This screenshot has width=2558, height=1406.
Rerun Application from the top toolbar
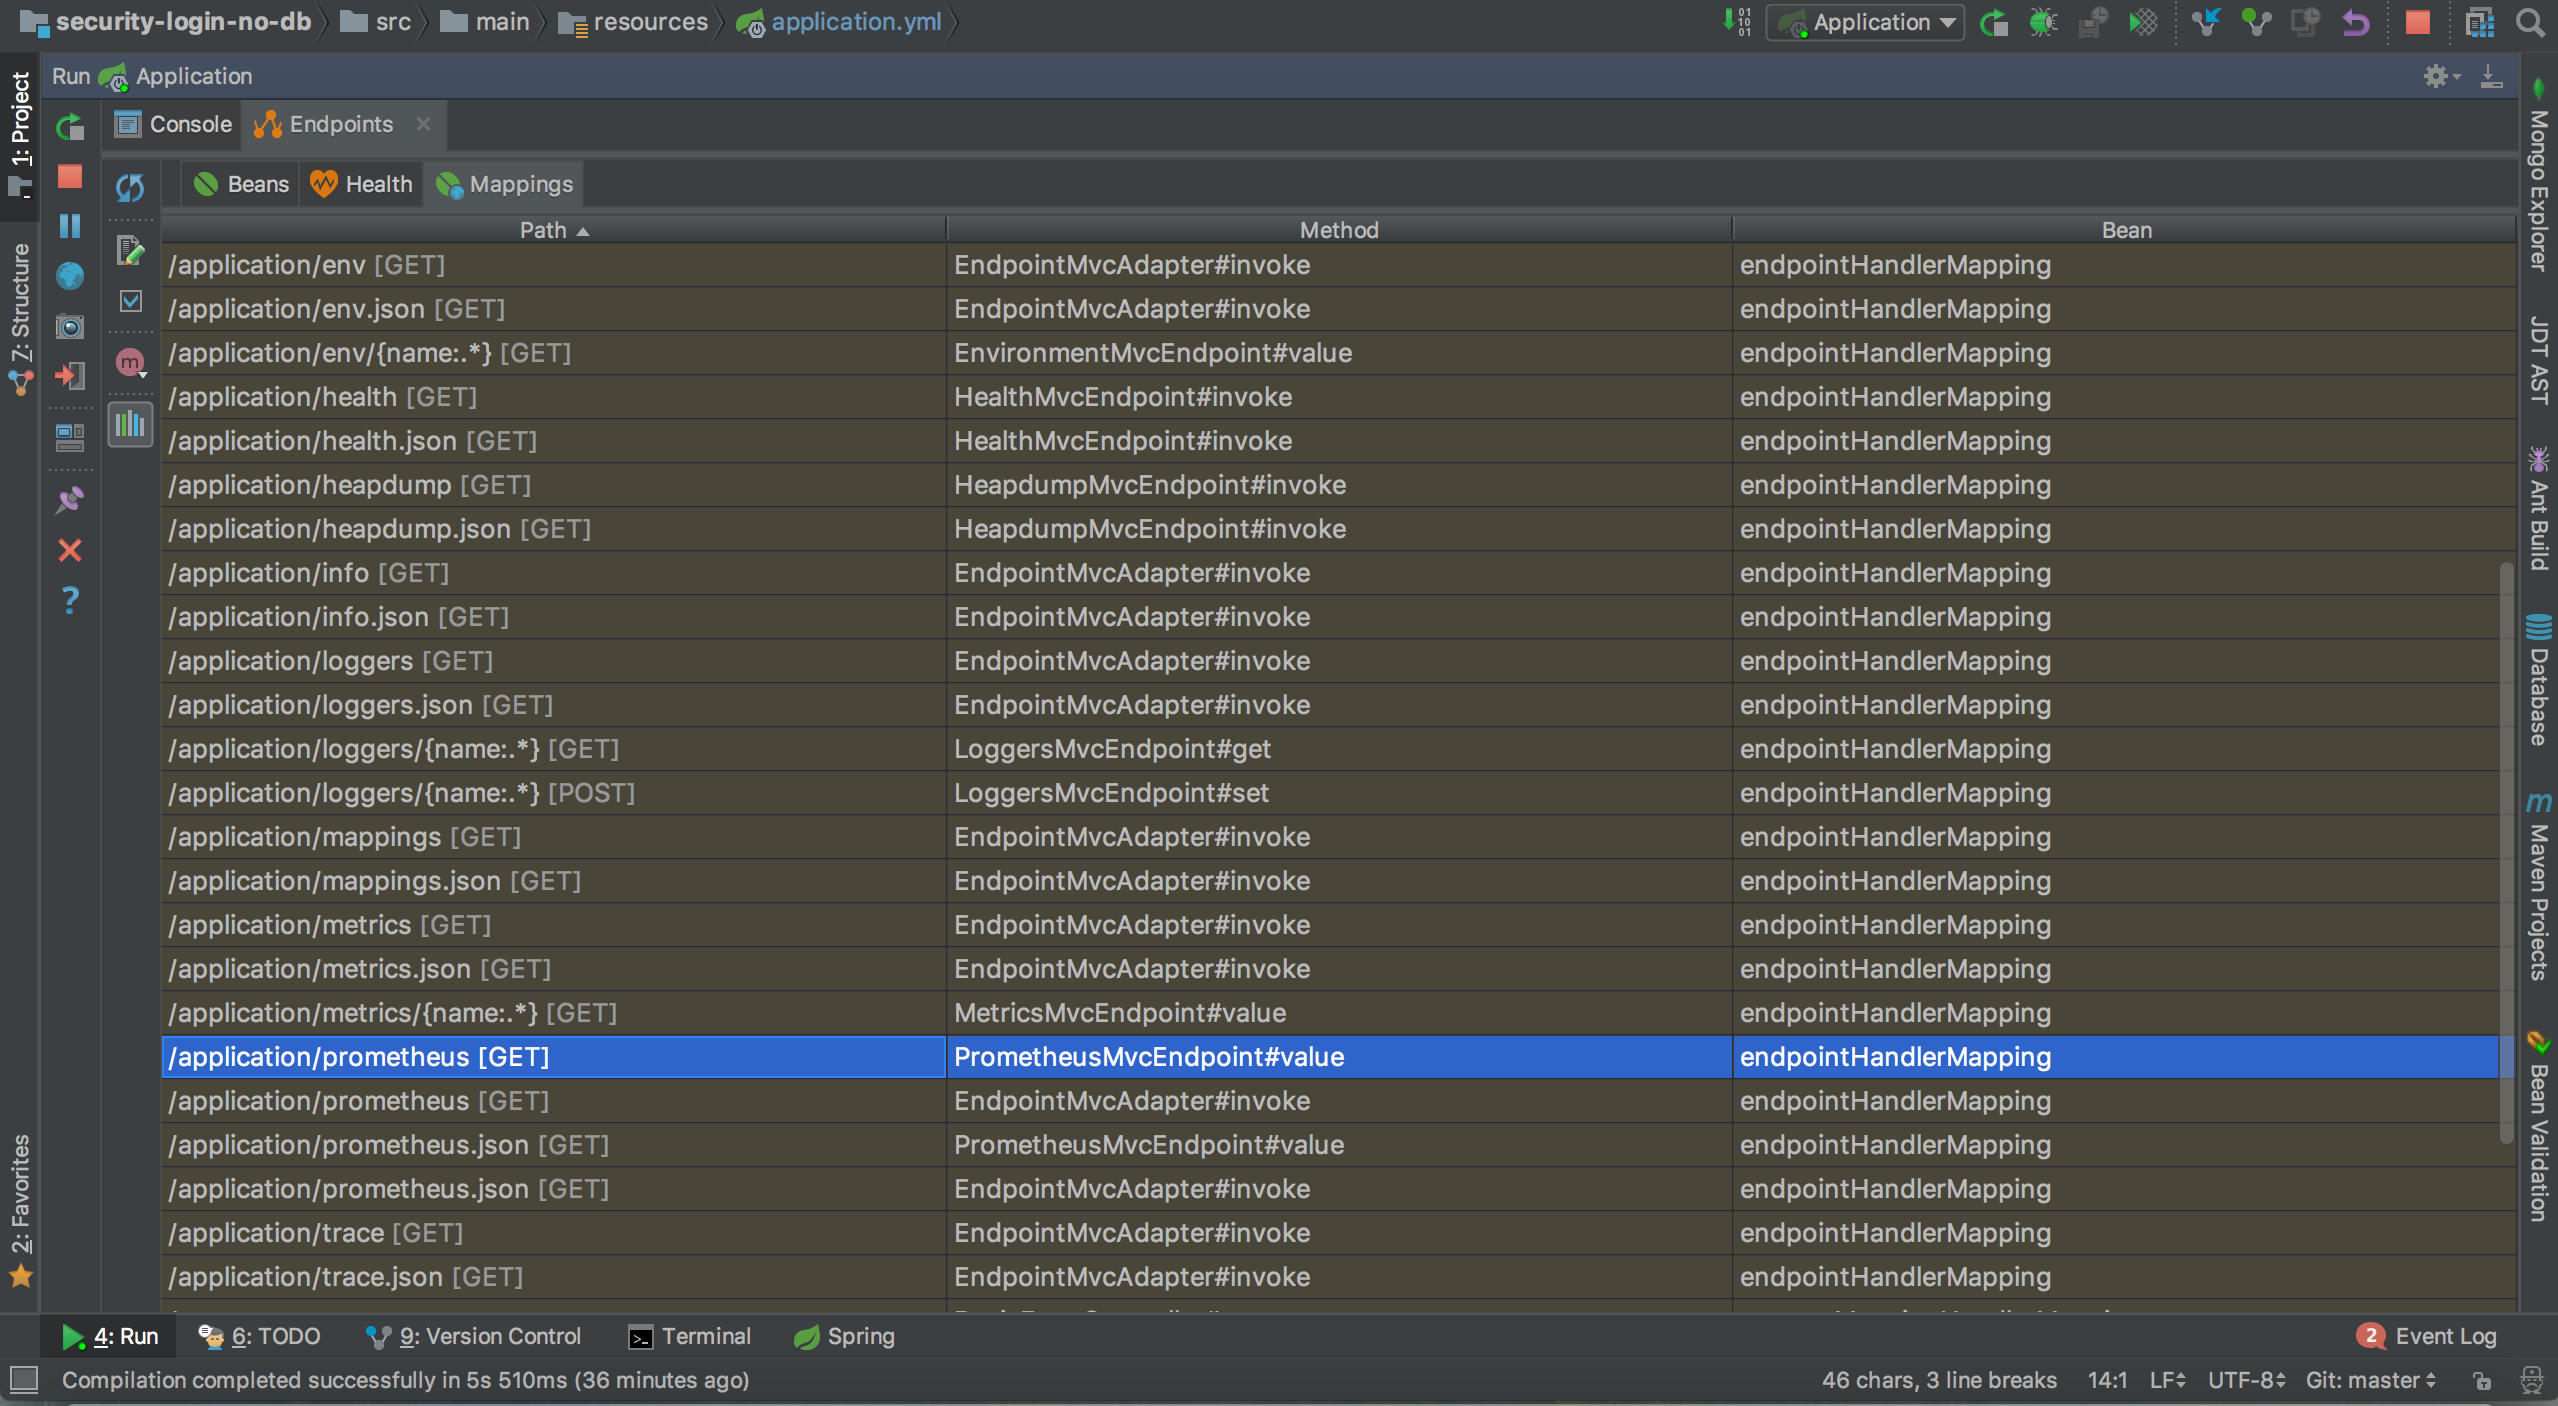pyautogui.click(x=1994, y=22)
